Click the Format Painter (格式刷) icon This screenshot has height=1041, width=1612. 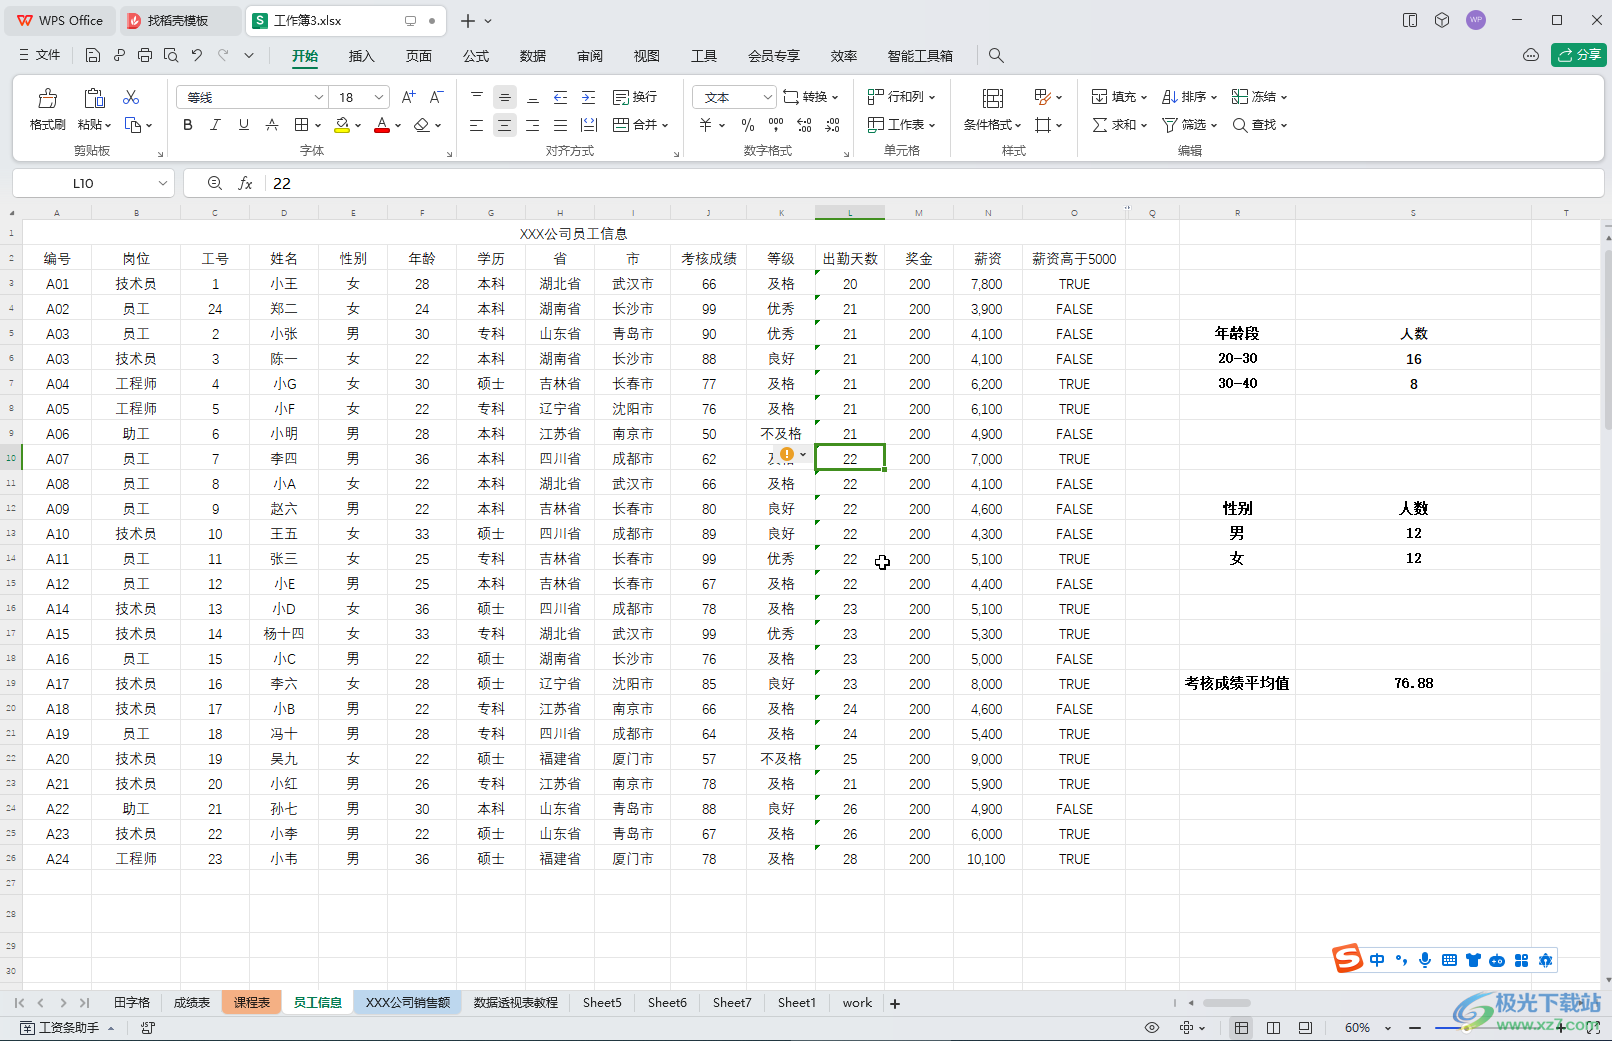tap(47, 98)
